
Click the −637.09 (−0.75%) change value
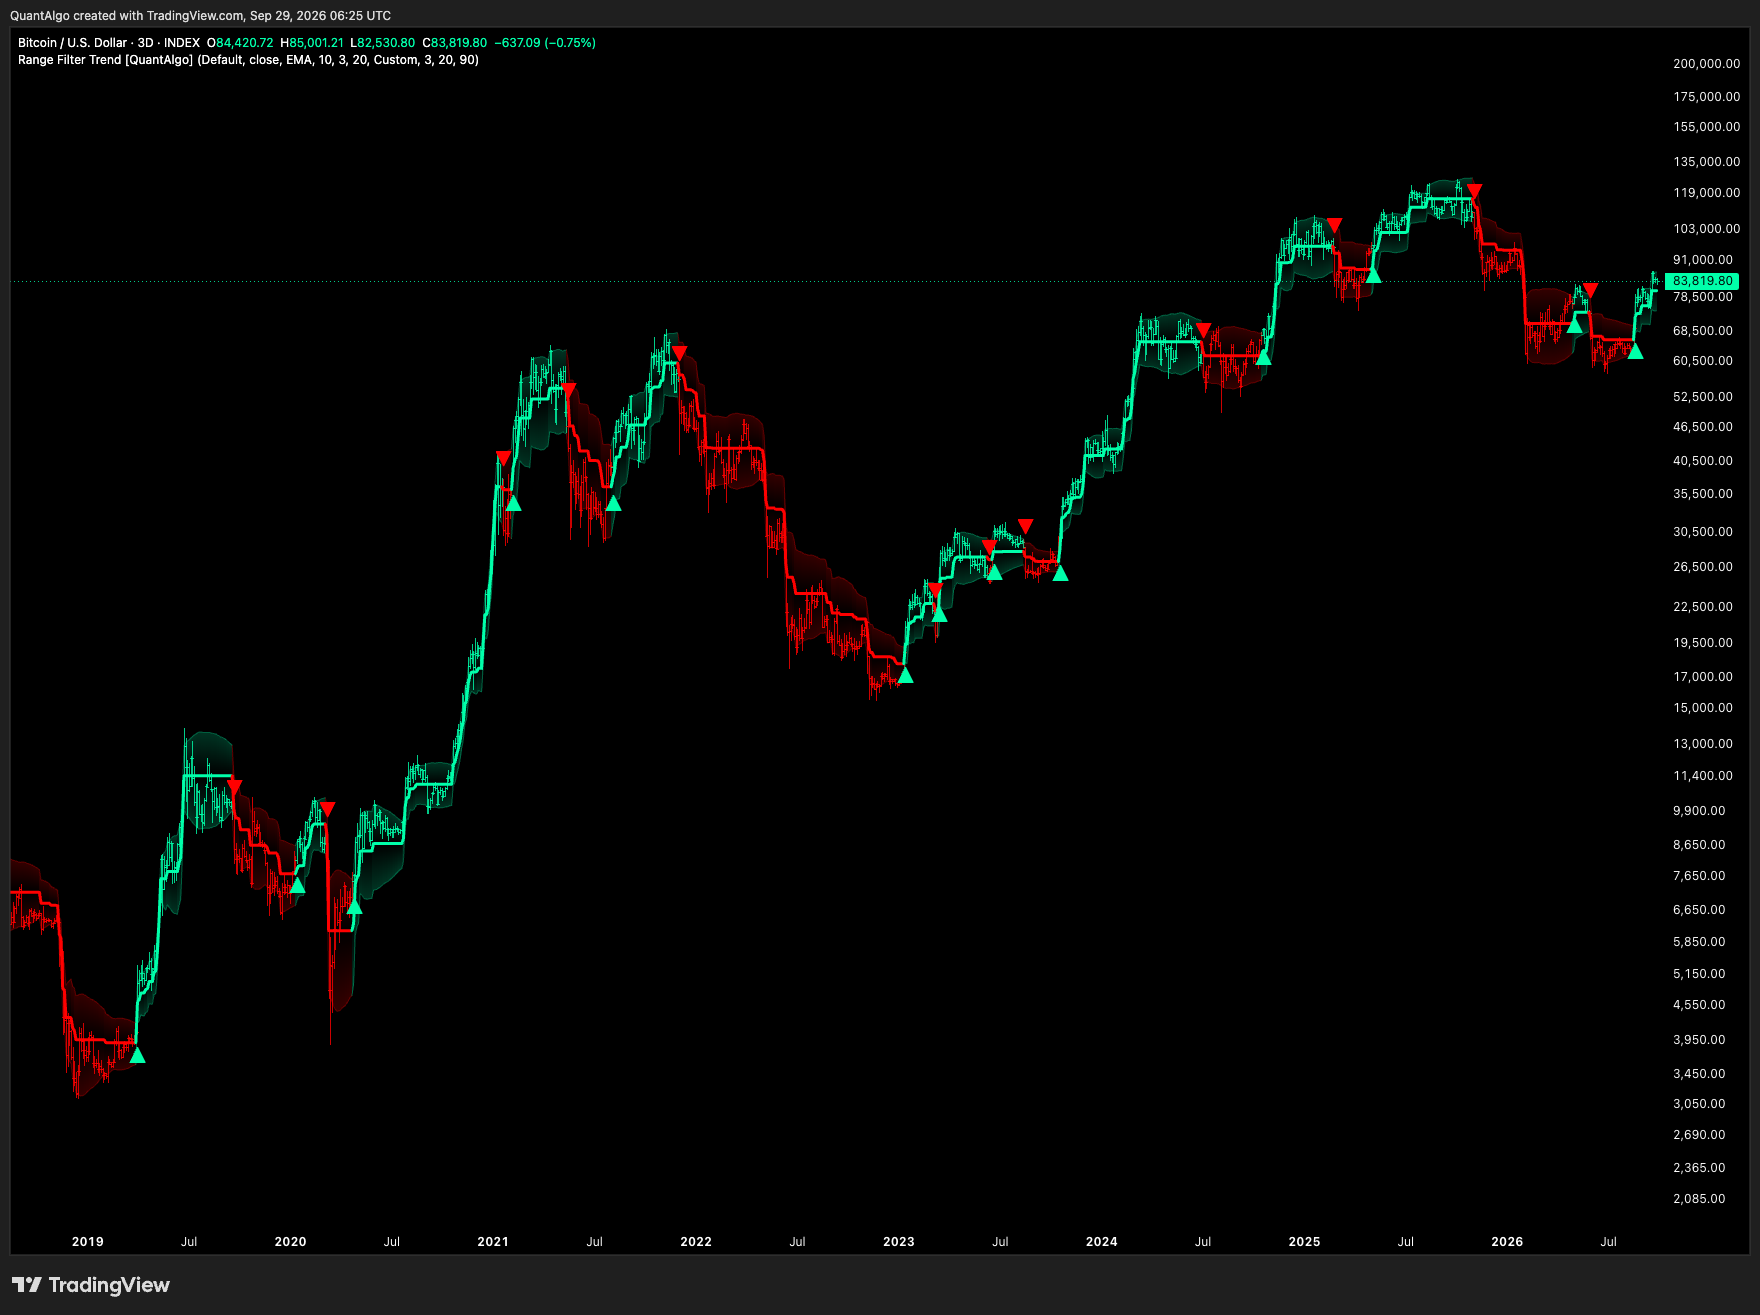click(x=545, y=43)
